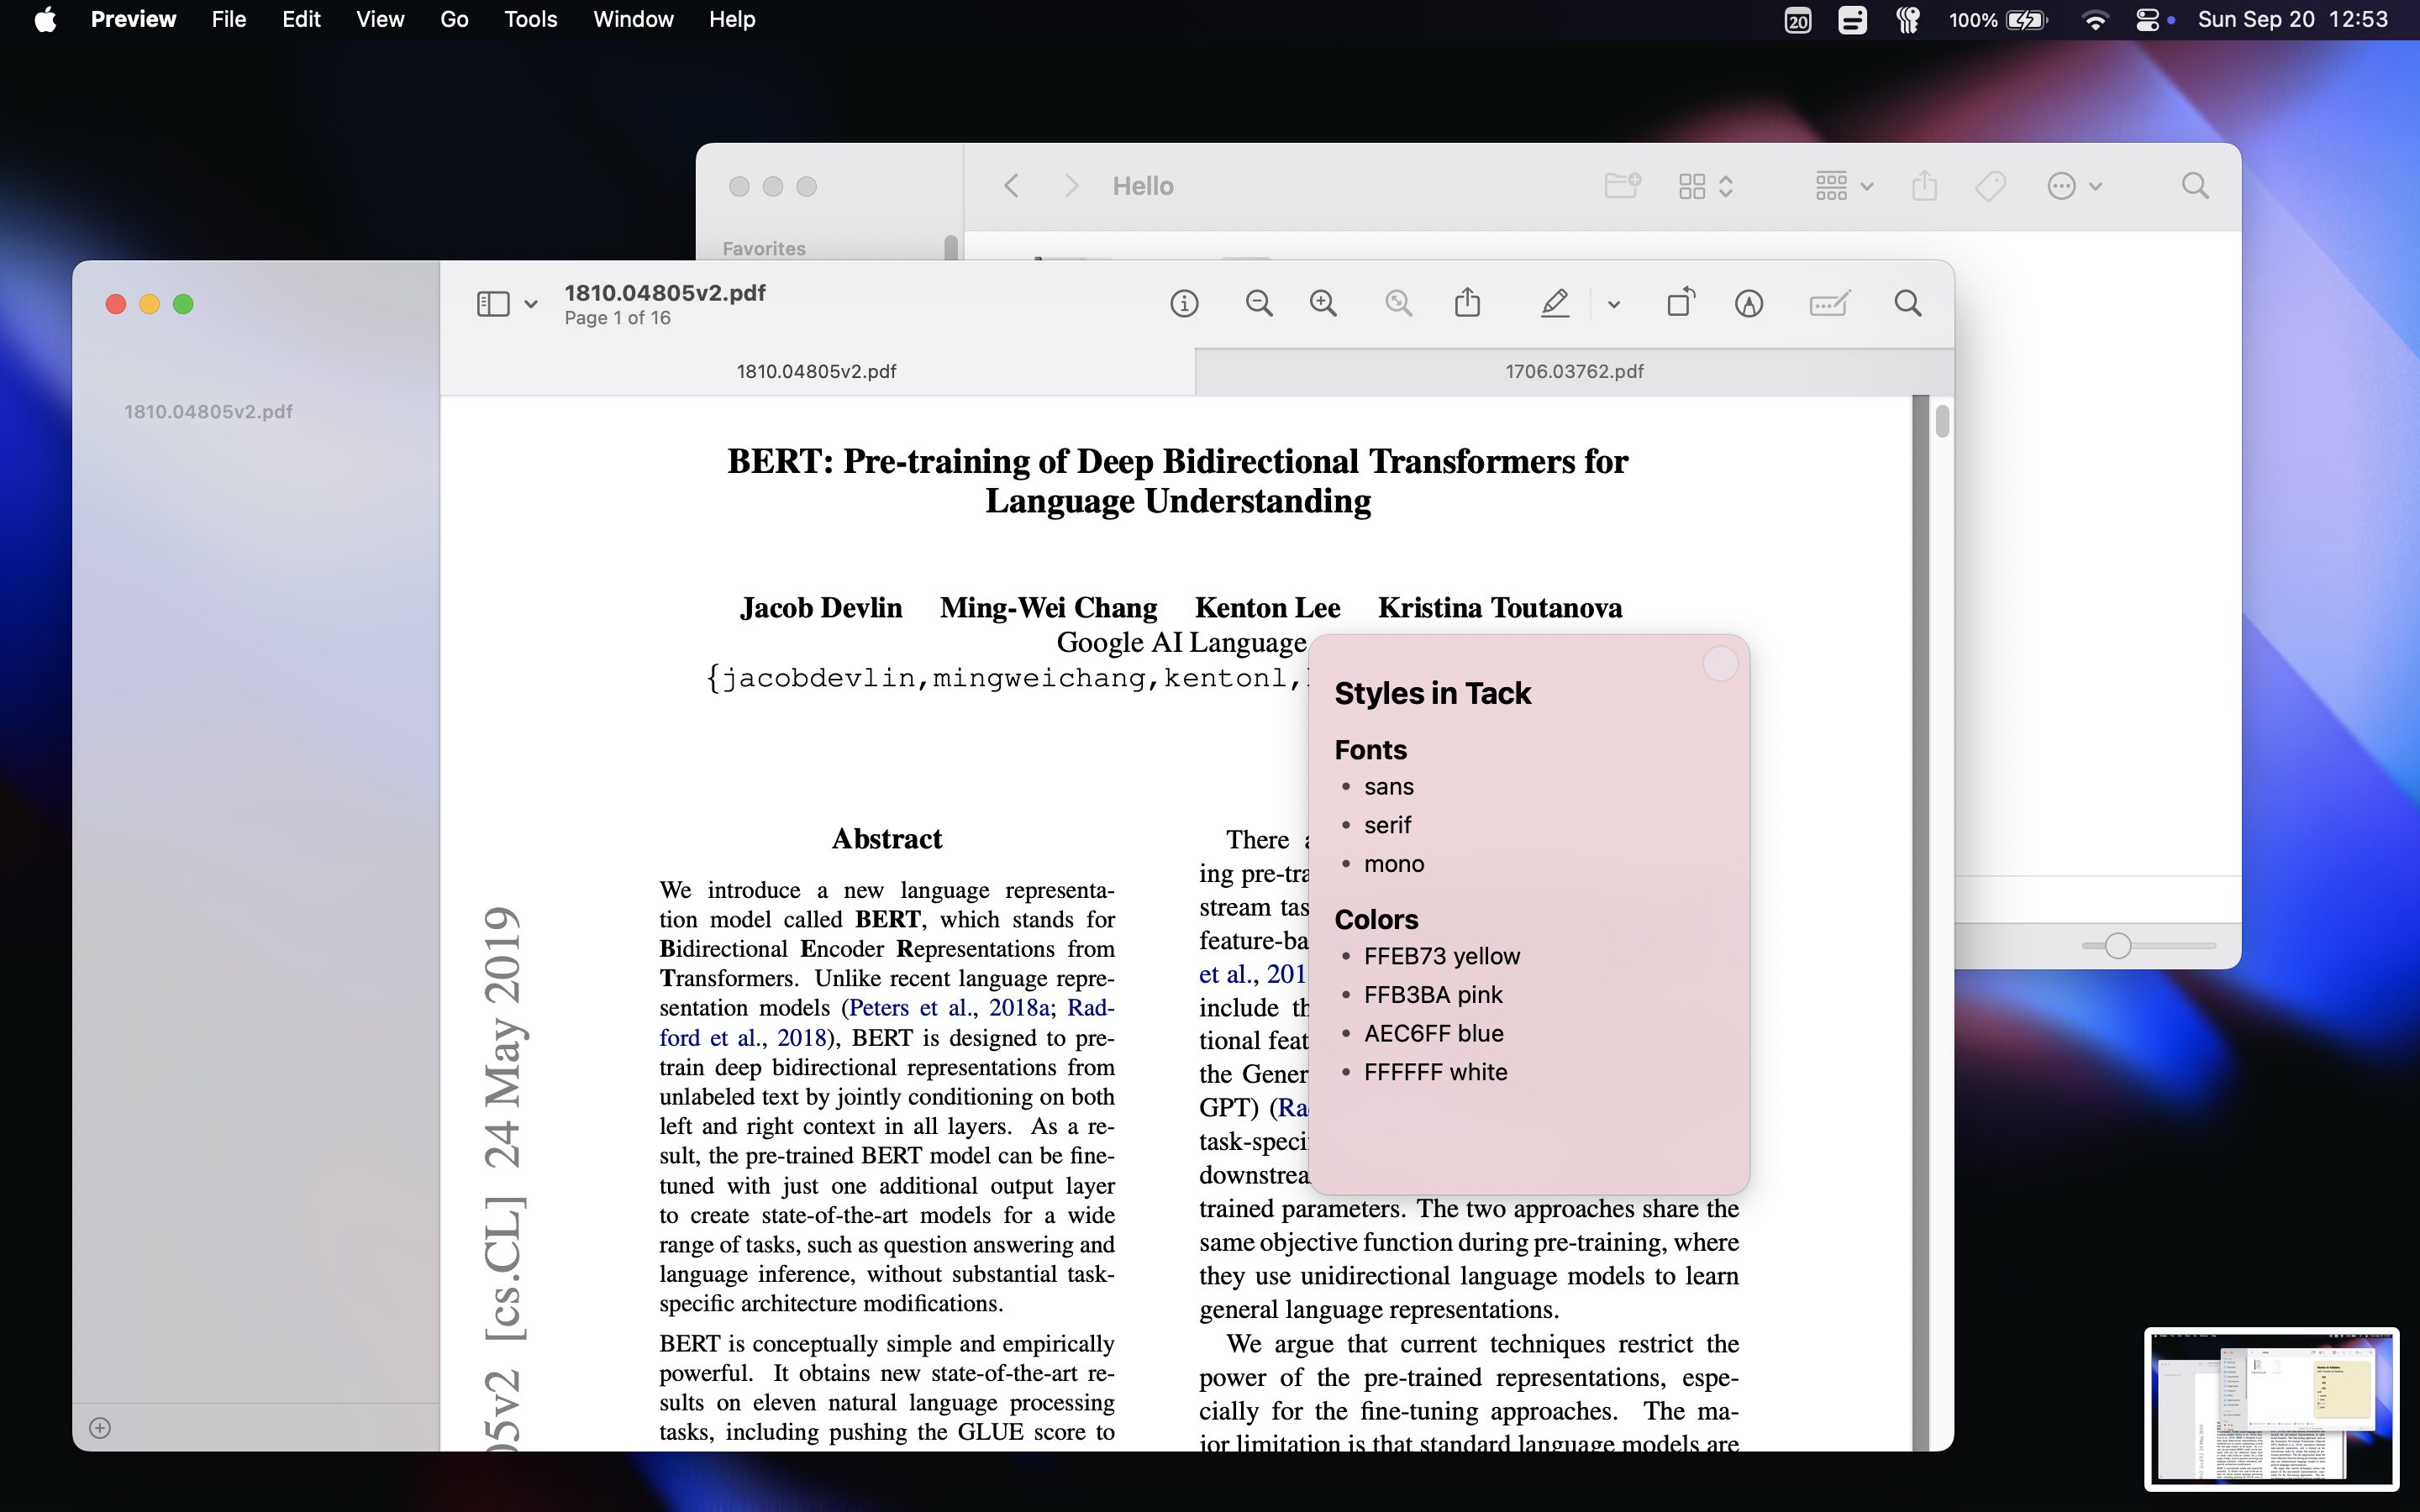This screenshot has width=2420, height=1512.
Task: Open the Control Center menu bar icon
Action: (x=2147, y=20)
